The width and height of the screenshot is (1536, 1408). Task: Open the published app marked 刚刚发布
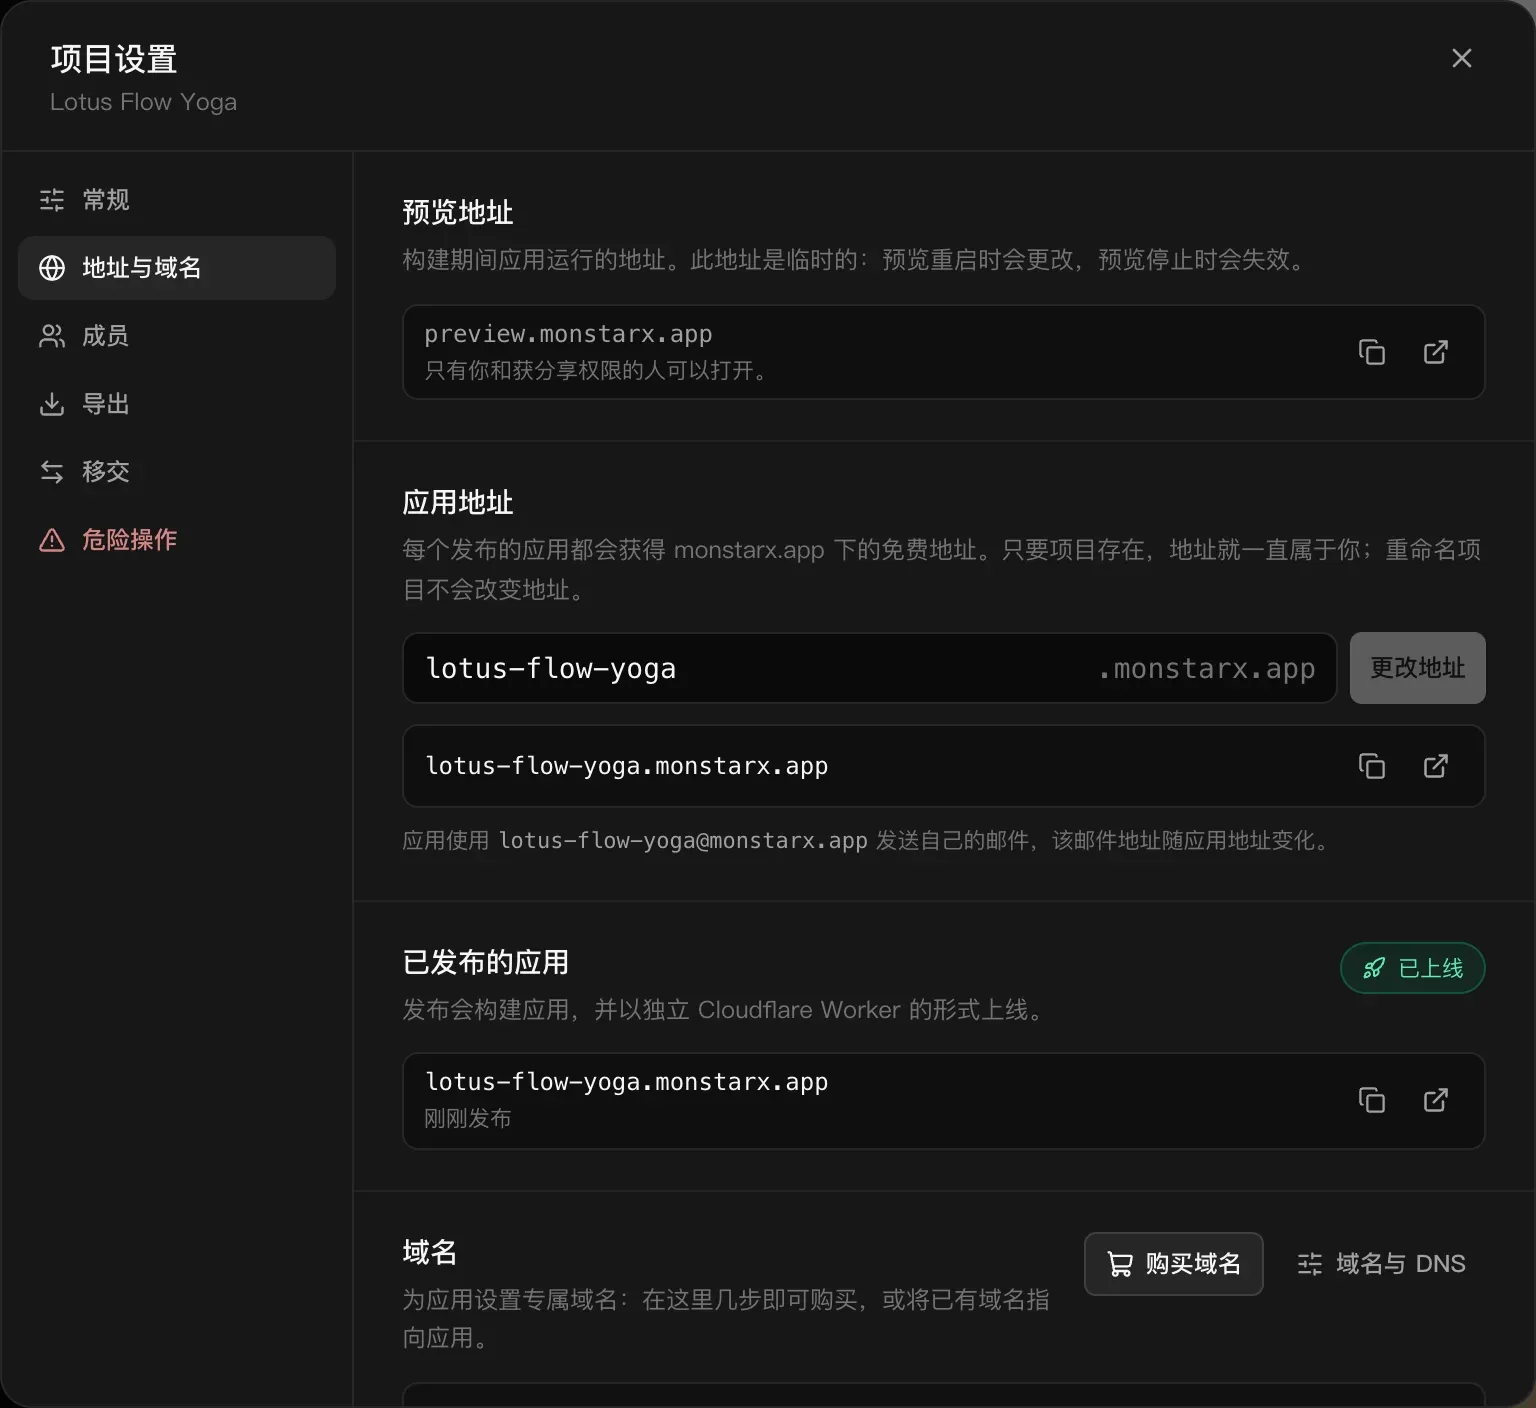pos(1436,1100)
